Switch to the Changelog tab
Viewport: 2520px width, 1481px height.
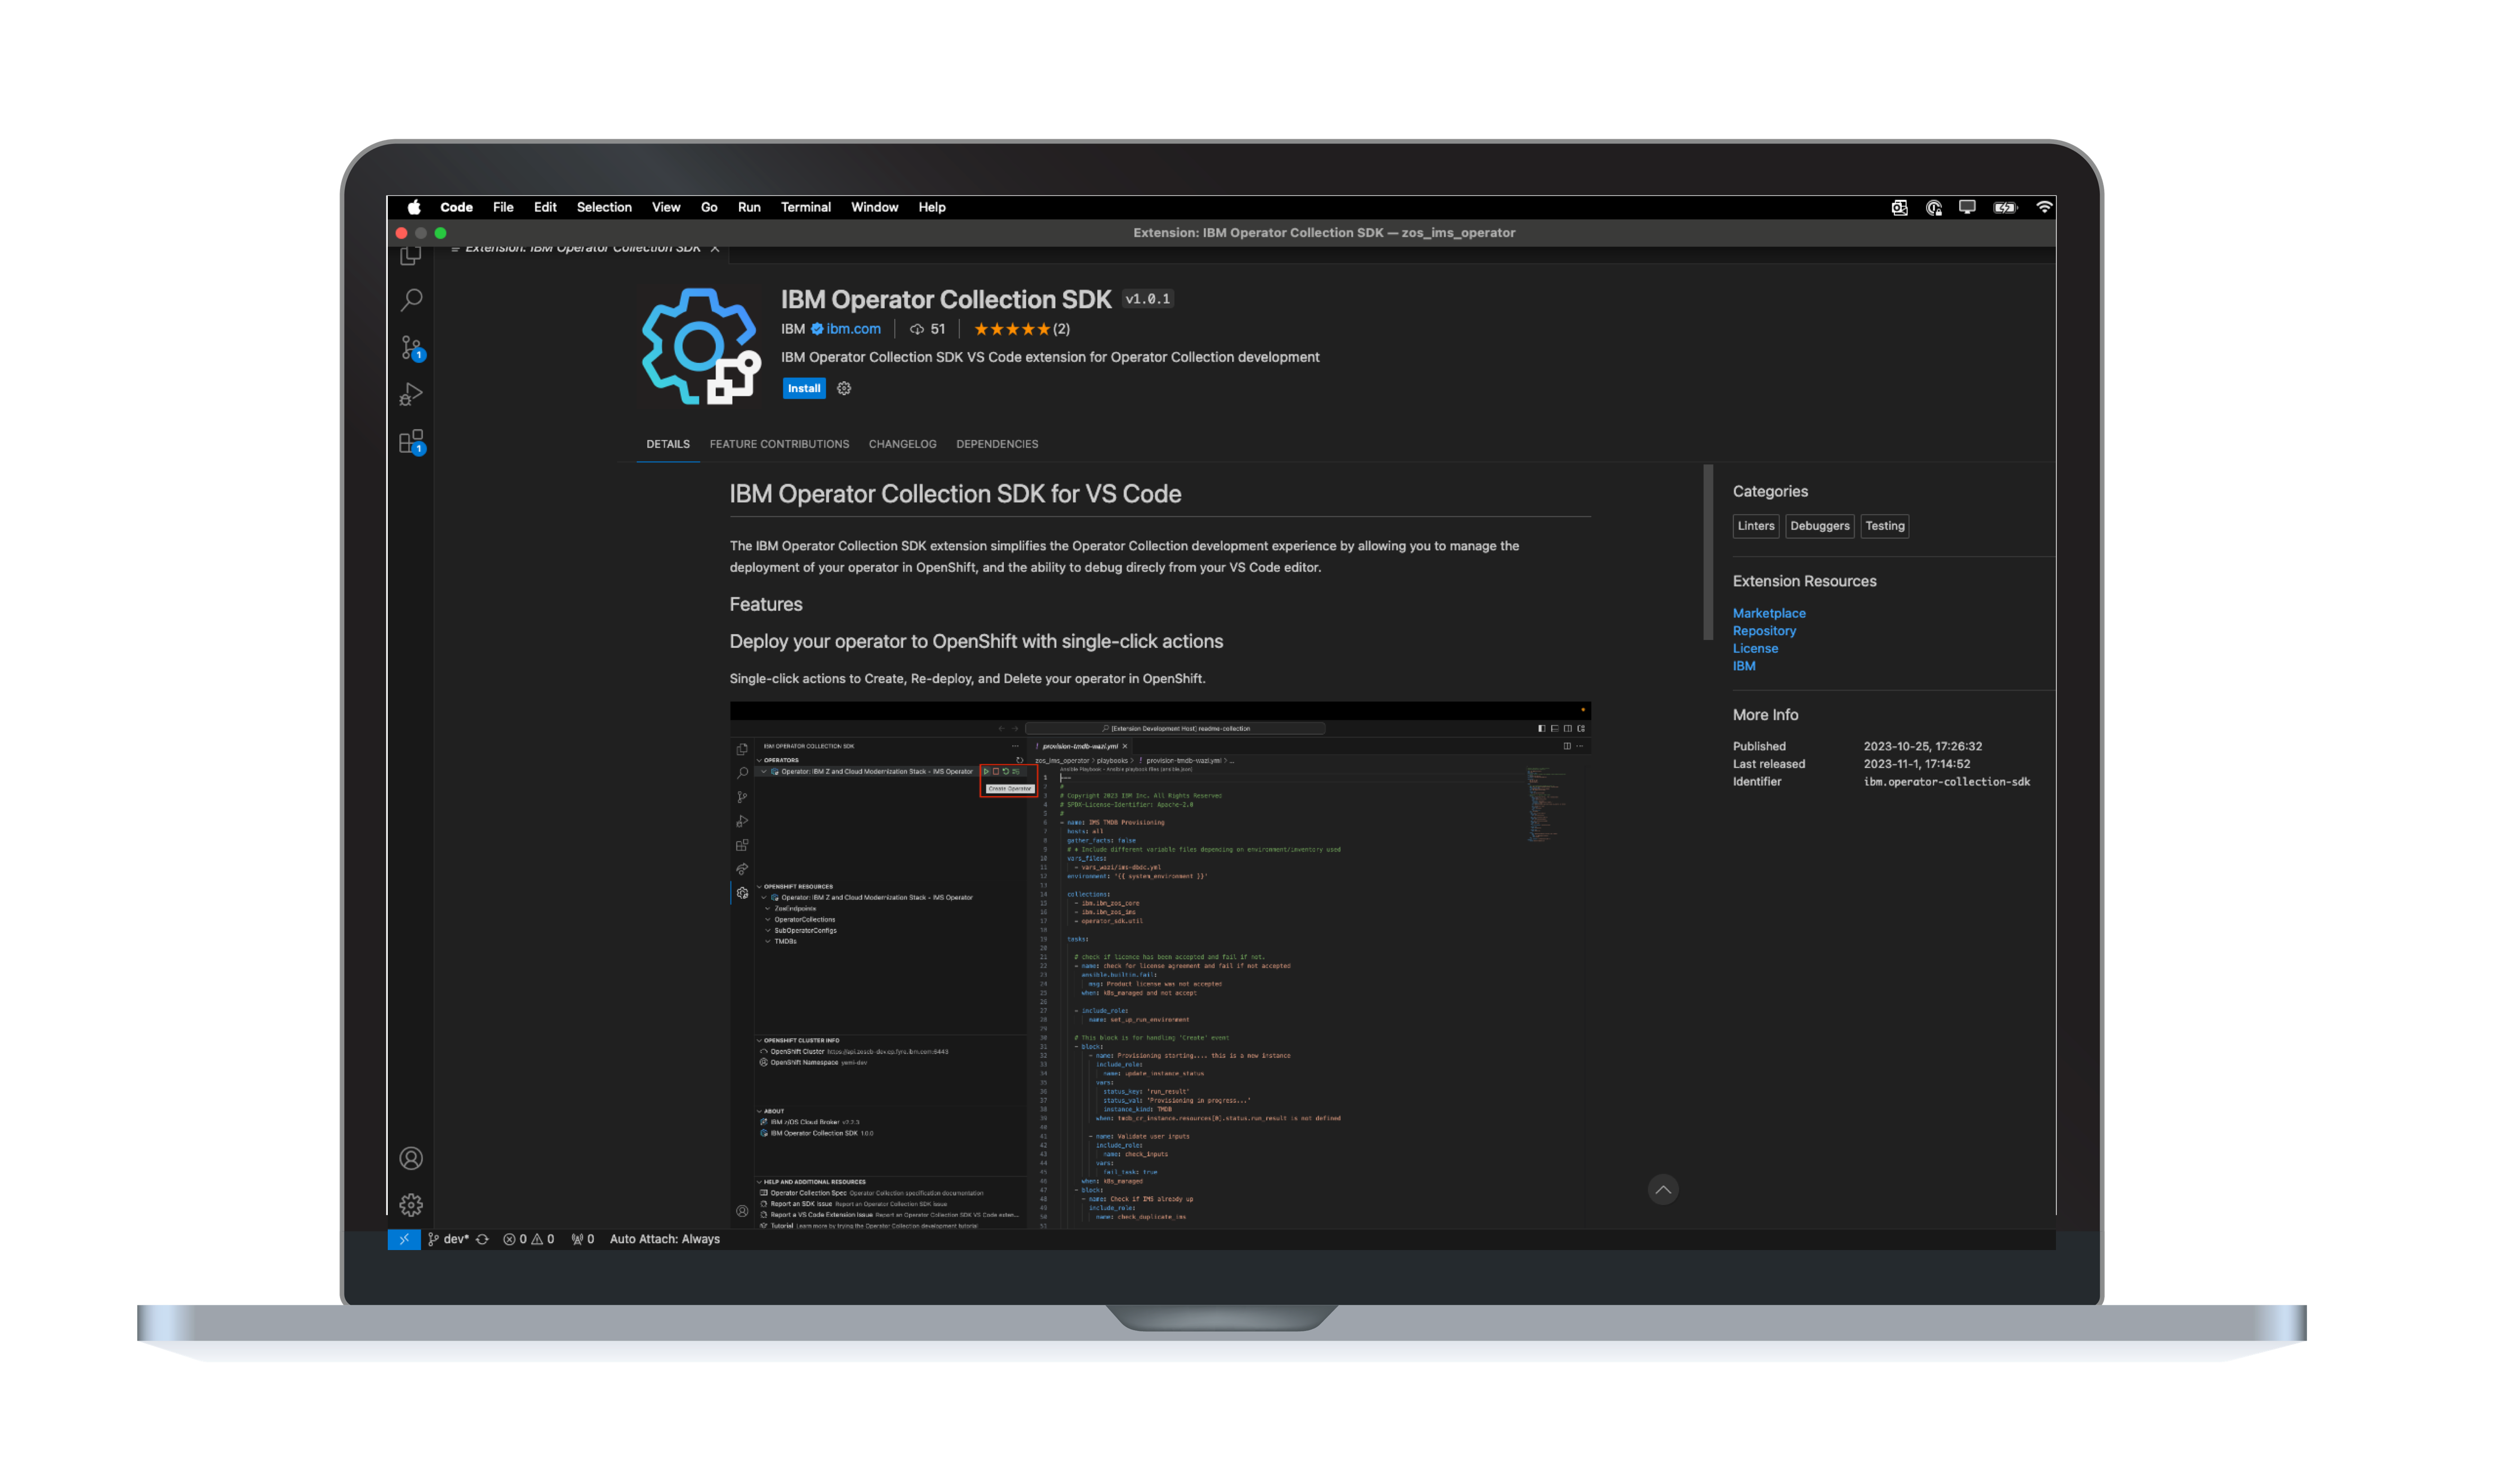pyautogui.click(x=902, y=444)
